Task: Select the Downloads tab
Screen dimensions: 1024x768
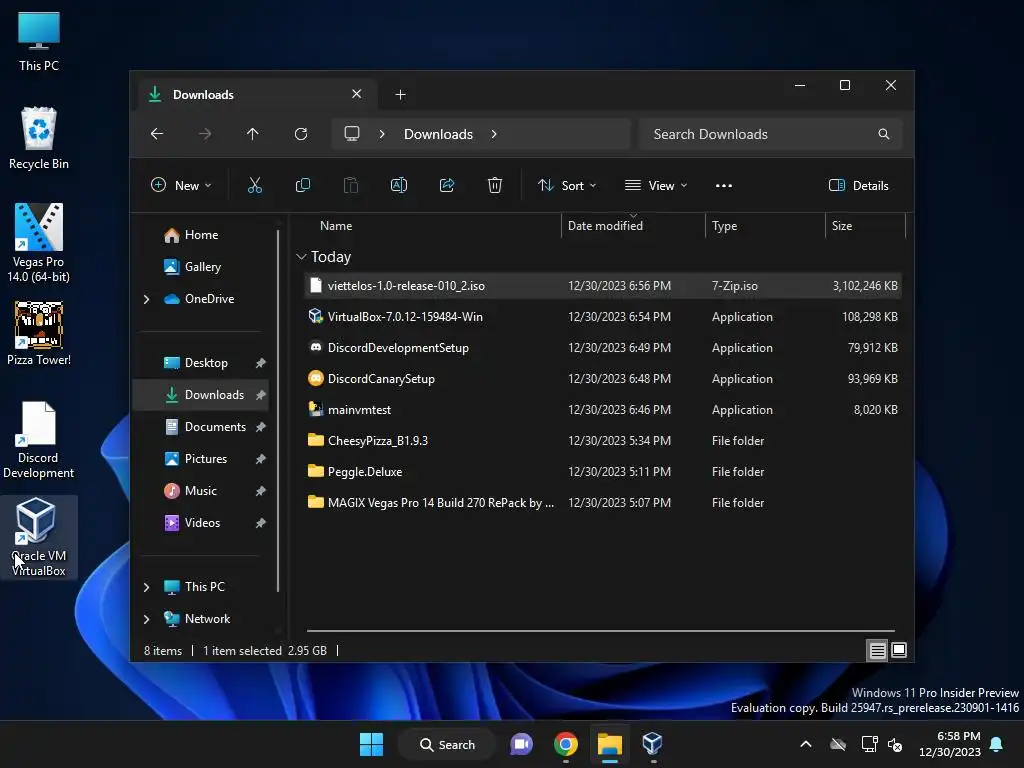Action: tap(255, 95)
